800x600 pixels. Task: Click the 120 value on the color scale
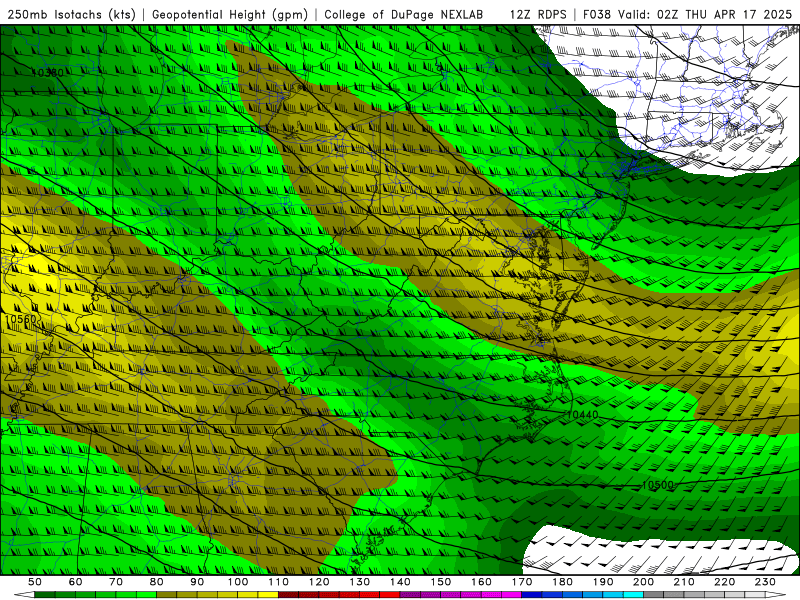coord(319,582)
